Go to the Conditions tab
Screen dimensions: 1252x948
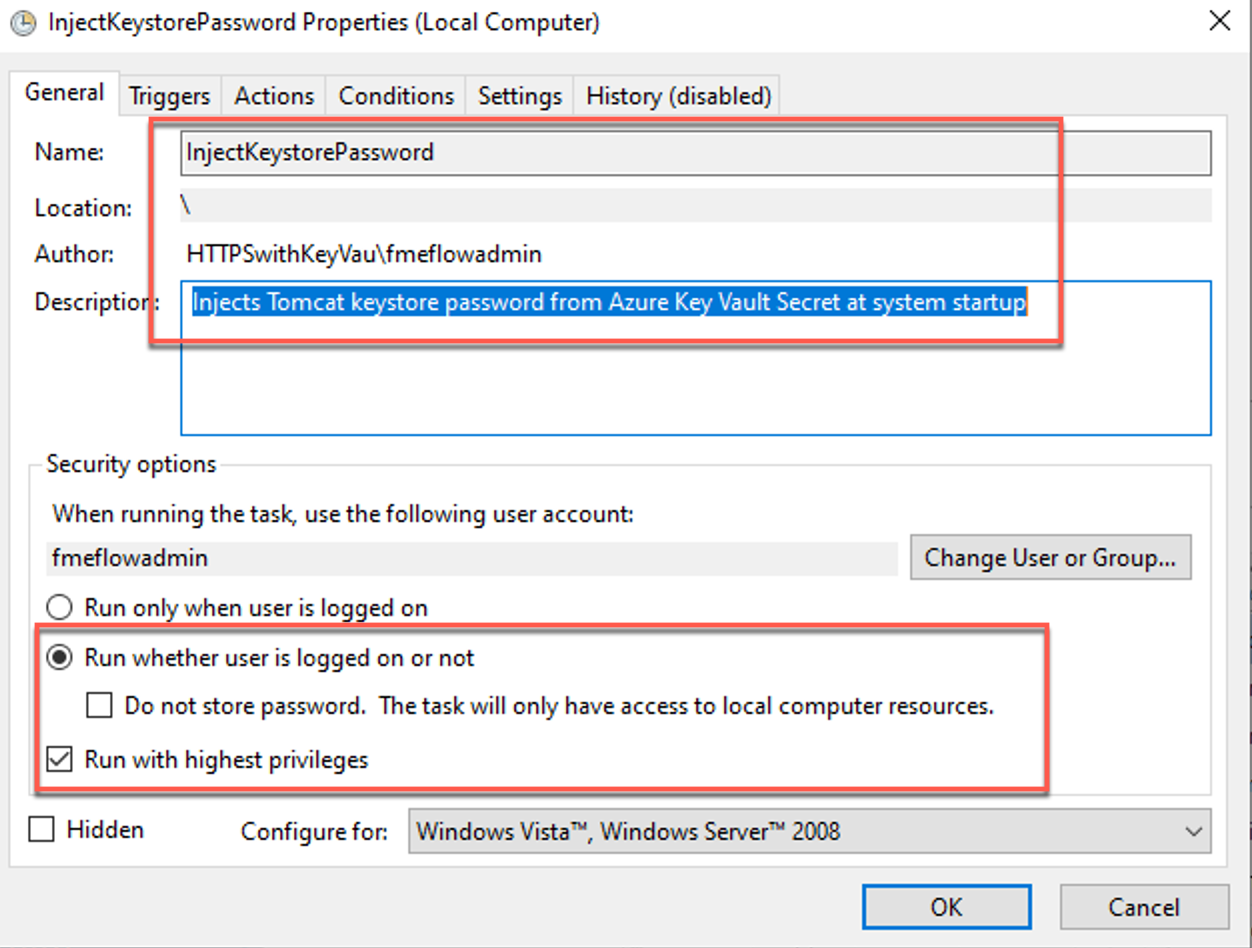pos(396,96)
